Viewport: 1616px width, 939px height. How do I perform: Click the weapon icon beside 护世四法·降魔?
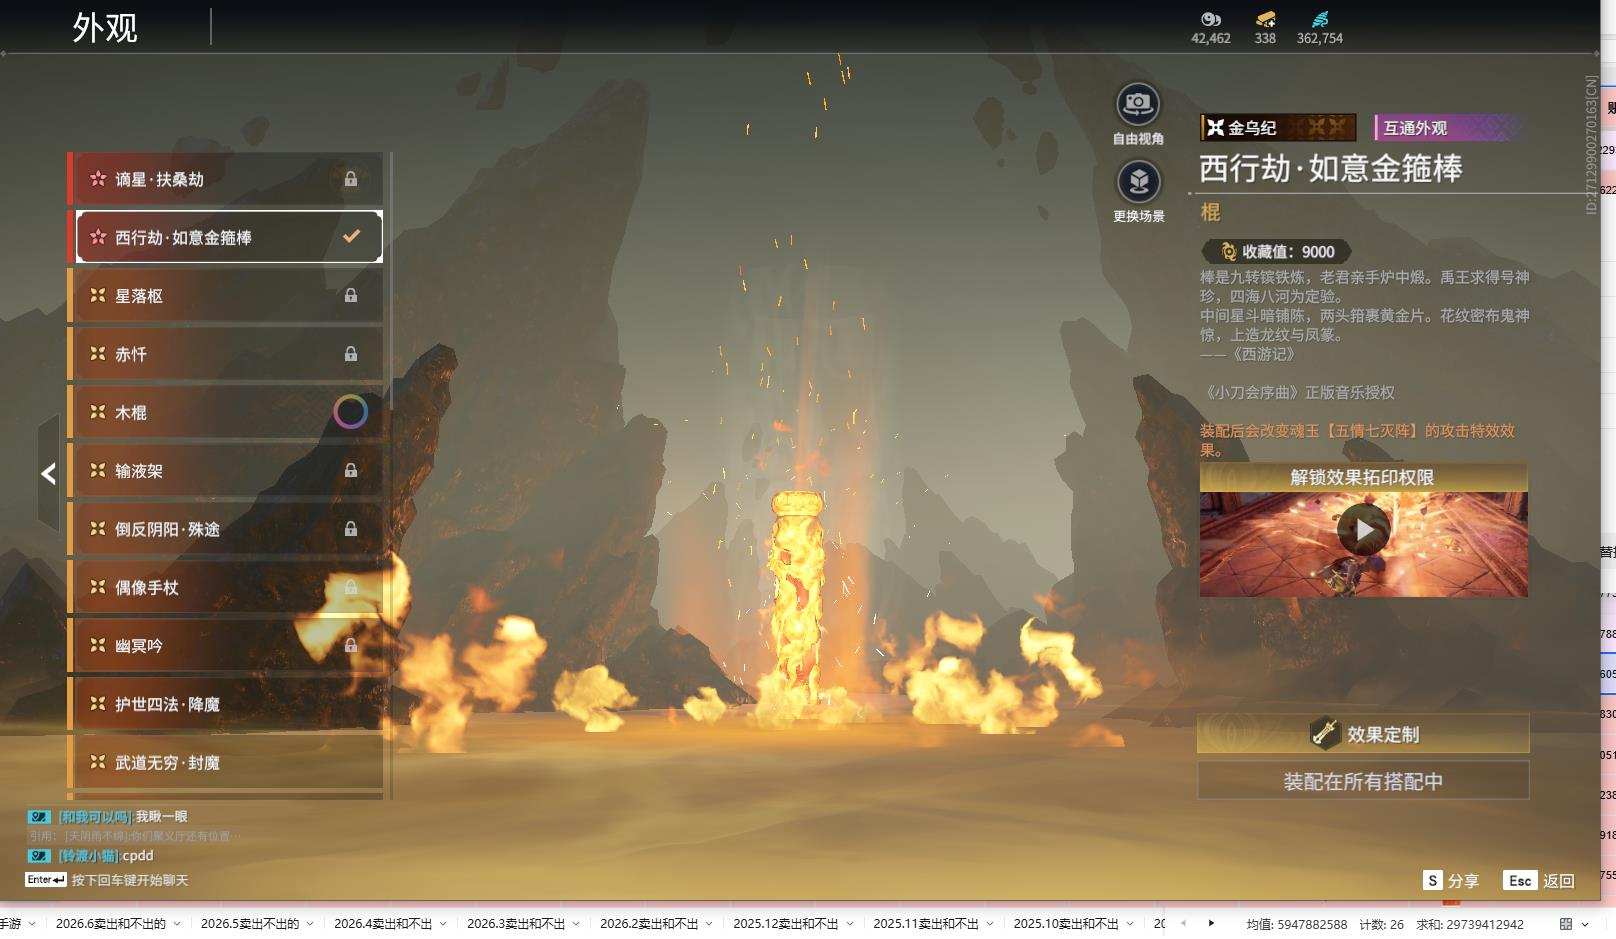click(x=98, y=703)
